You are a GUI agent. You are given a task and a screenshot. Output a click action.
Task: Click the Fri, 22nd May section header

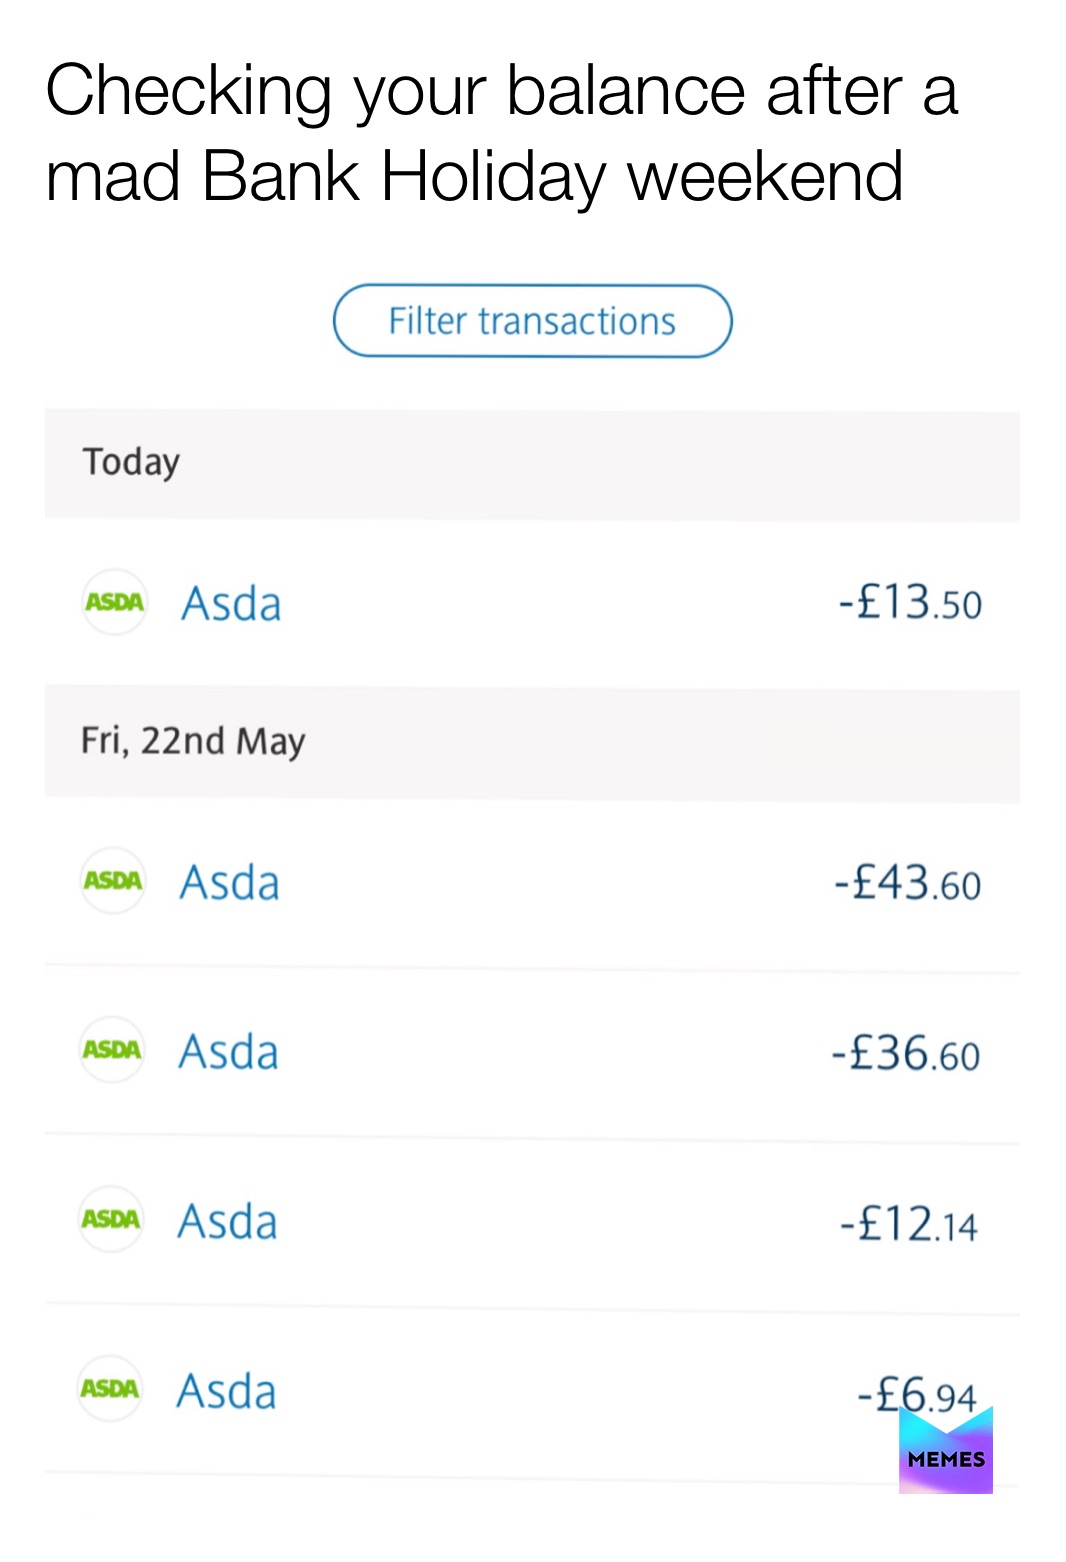pyautogui.click(x=193, y=741)
